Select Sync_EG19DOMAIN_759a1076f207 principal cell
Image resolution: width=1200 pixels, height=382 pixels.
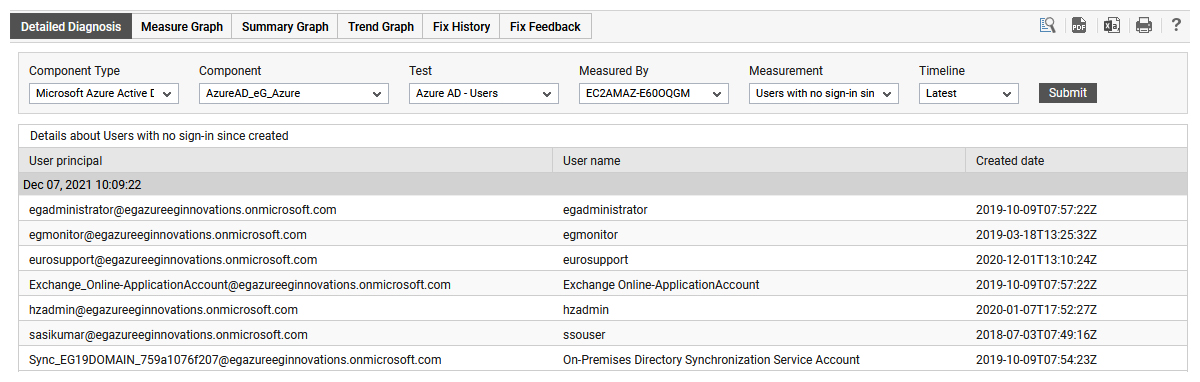(236, 360)
